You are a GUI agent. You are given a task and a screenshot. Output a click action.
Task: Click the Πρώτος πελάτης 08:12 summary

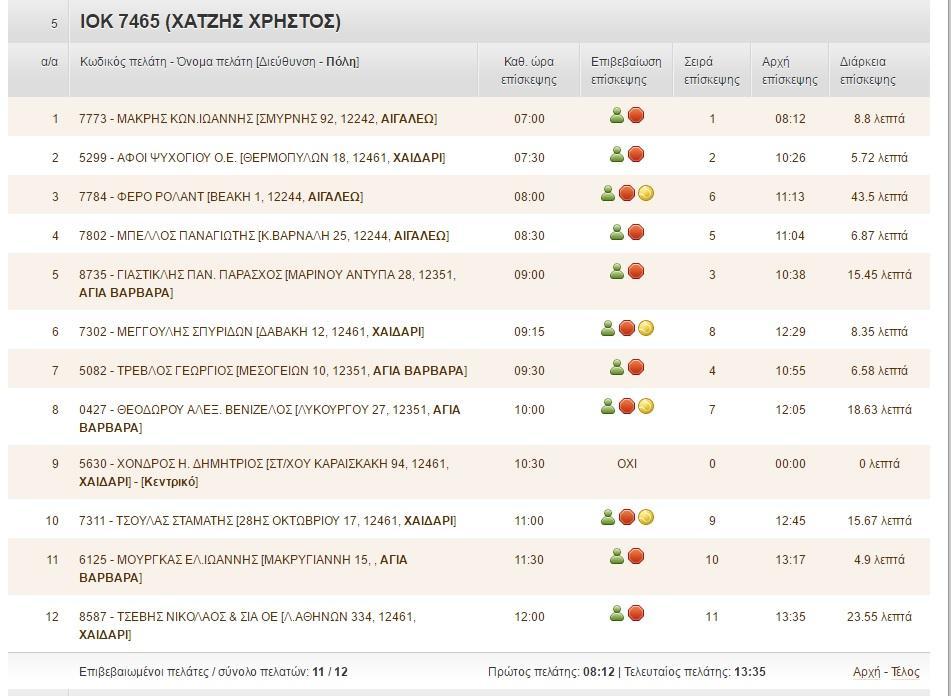[551, 672]
